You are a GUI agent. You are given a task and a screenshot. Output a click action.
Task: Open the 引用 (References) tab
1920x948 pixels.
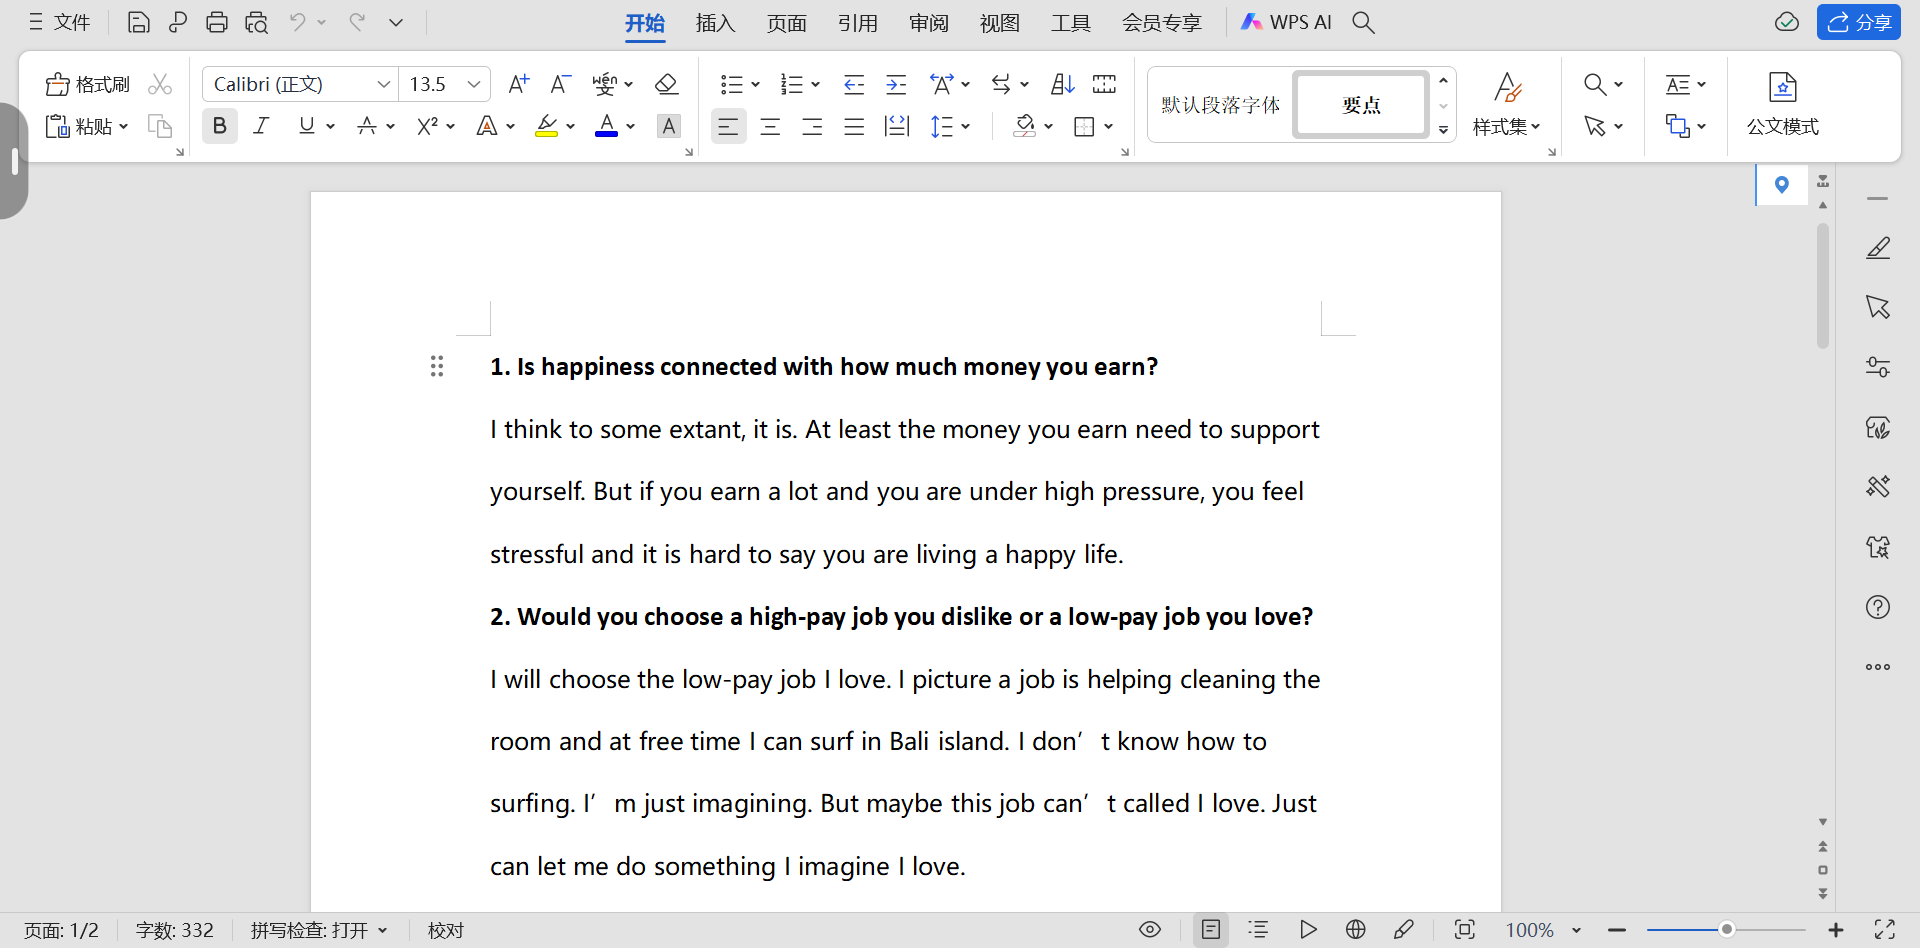point(858,23)
